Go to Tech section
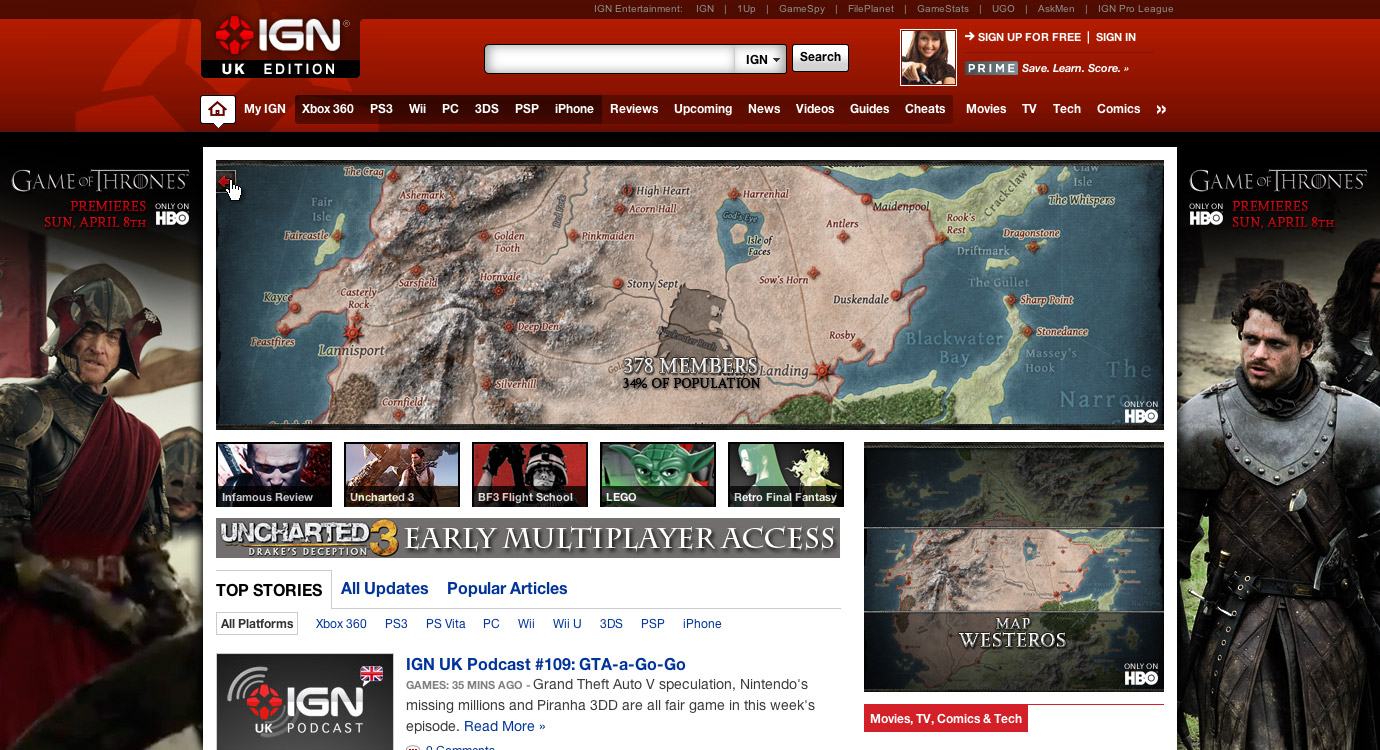The height and width of the screenshot is (750, 1380). [1067, 109]
